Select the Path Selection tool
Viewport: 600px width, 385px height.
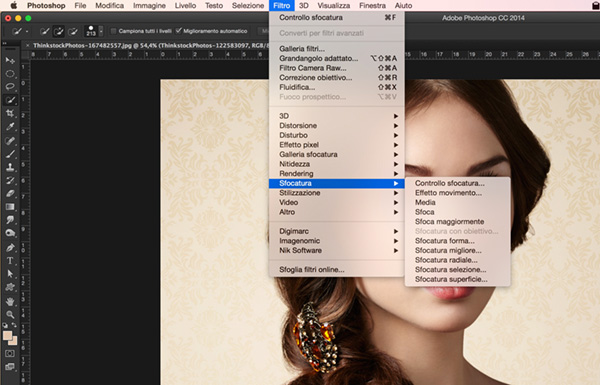coord(10,274)
